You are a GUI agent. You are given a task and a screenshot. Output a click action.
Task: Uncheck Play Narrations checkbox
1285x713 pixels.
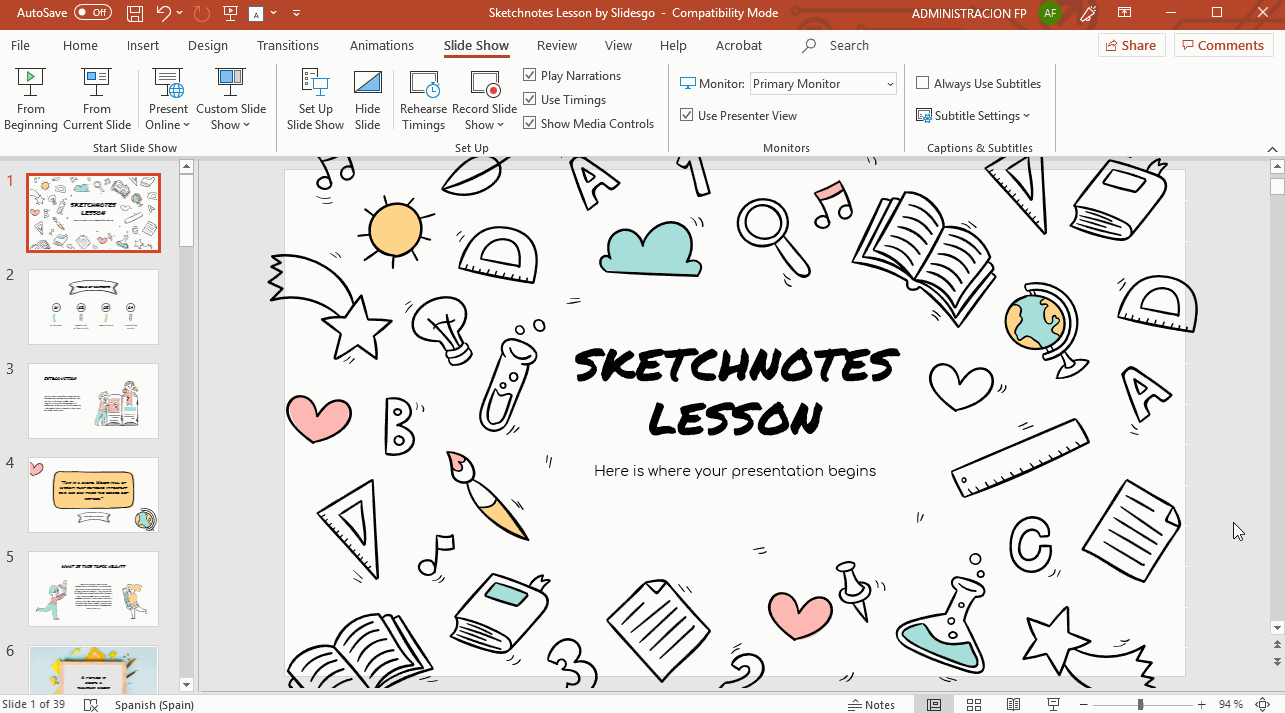(x=530, y=76)
